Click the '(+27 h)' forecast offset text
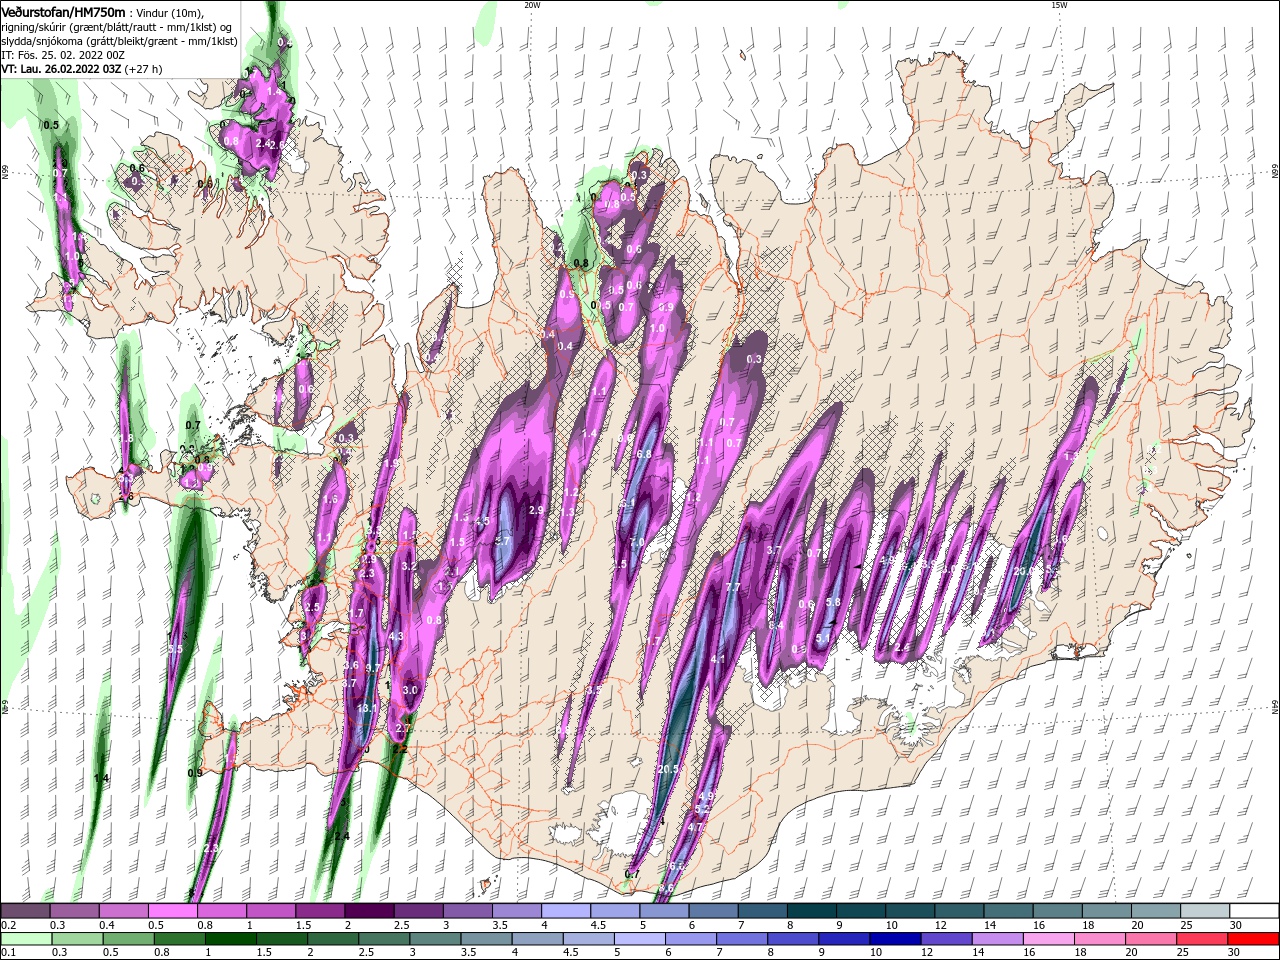This screenshot has height=960, width=1280. (x=145, y=69)
